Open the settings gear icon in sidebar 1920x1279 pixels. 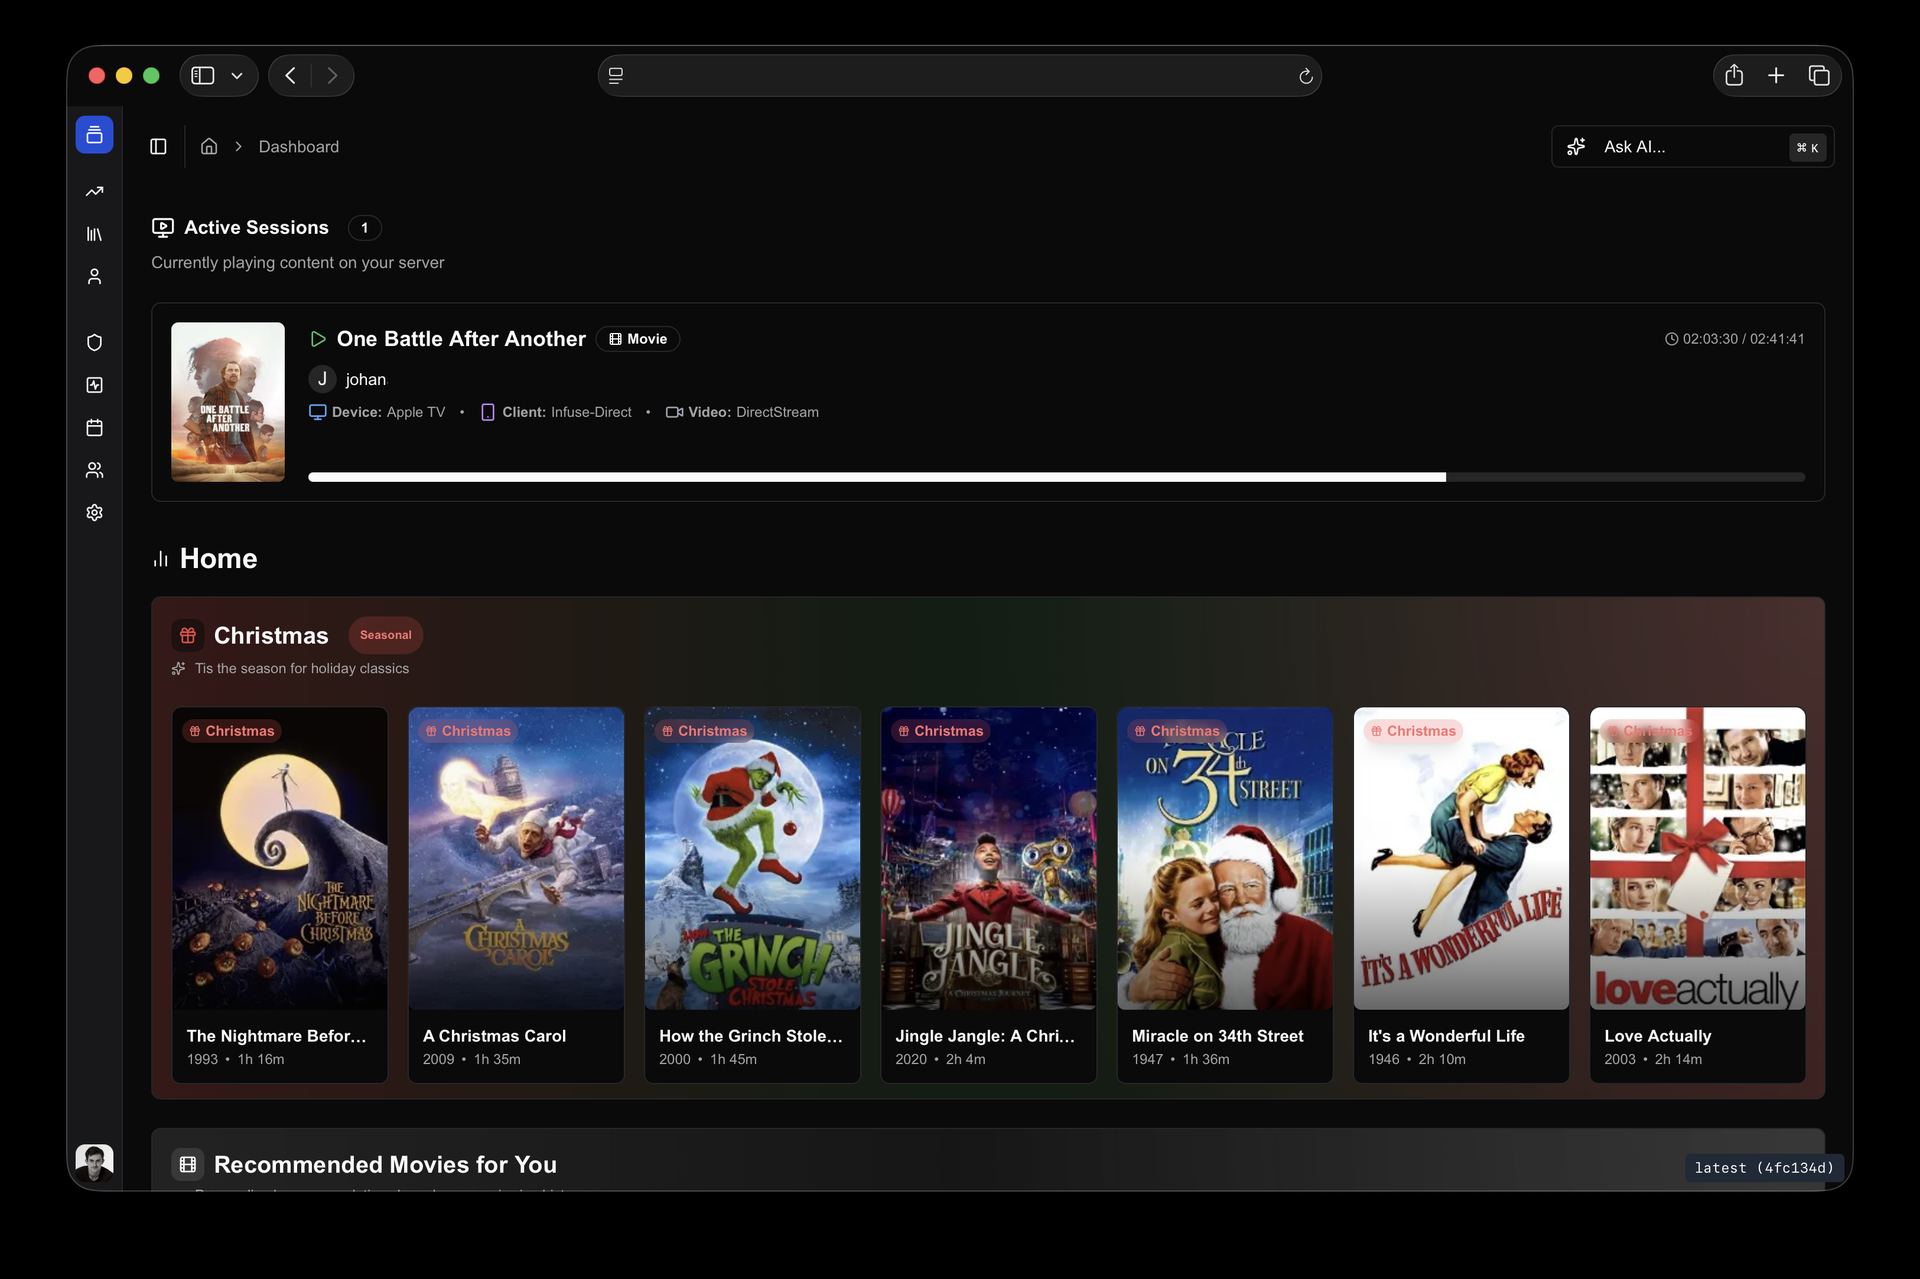[94, 512]
